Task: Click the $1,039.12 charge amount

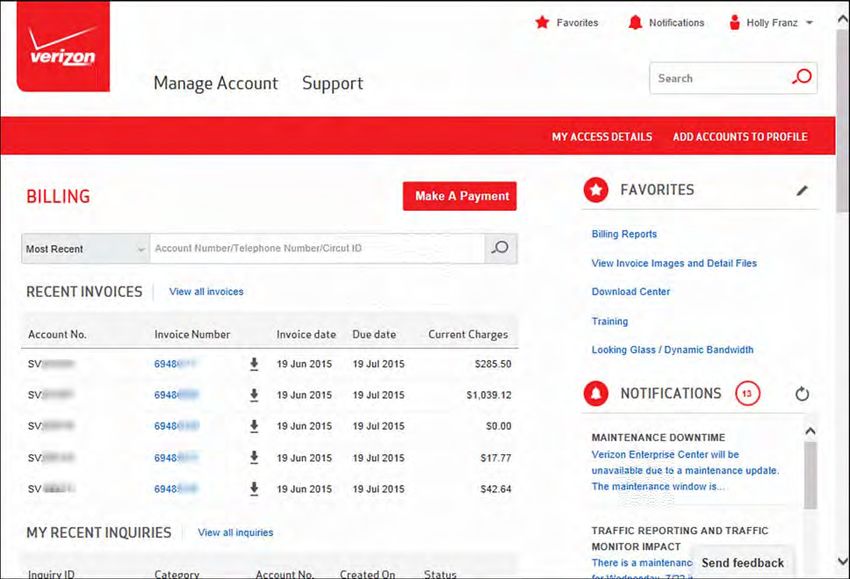Action: [488, 395]
